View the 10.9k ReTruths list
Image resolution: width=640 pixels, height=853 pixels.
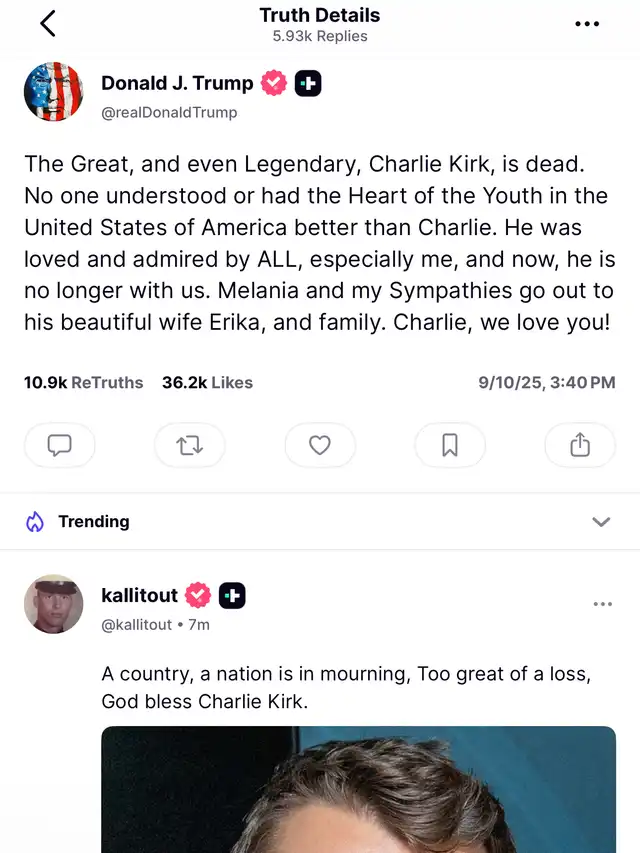coord(83,383)
